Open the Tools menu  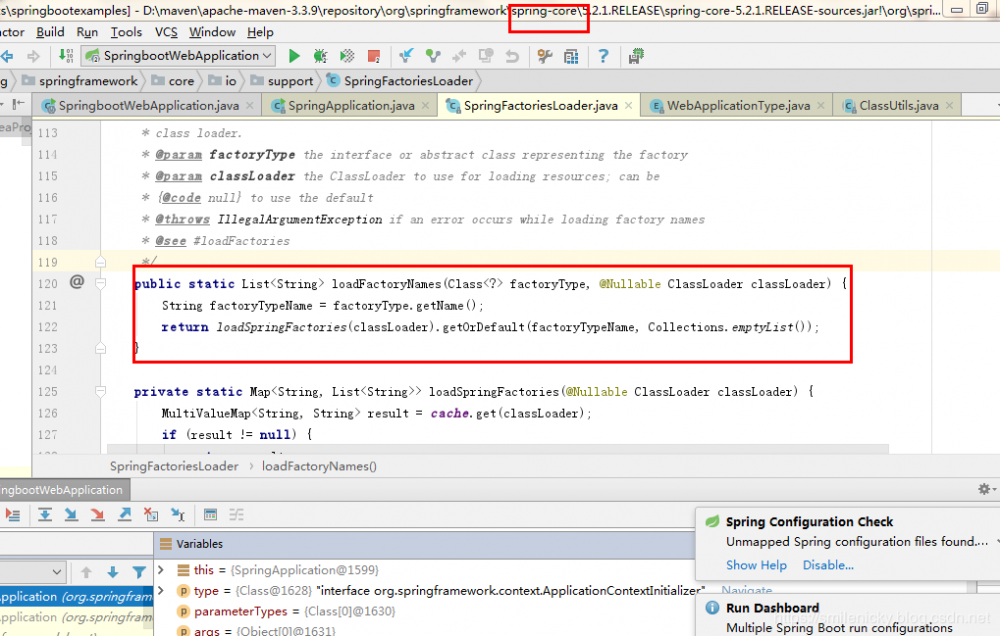(126, 32)
